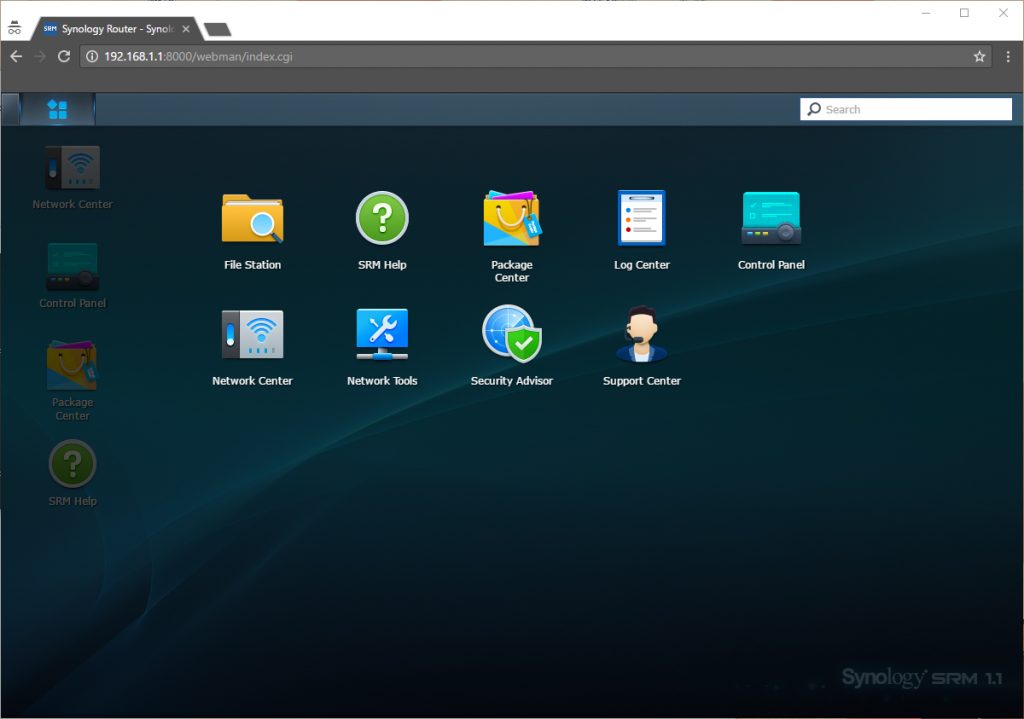1024x719 pixels.
Task: Click the dimmed Network Center desktop shortcut
Action: (x=72, y=178)
